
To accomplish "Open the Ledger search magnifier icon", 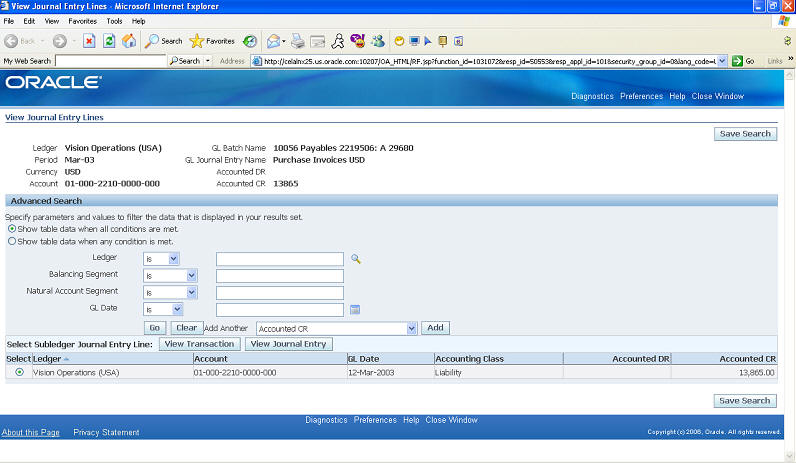I will (x=355, y=259).
